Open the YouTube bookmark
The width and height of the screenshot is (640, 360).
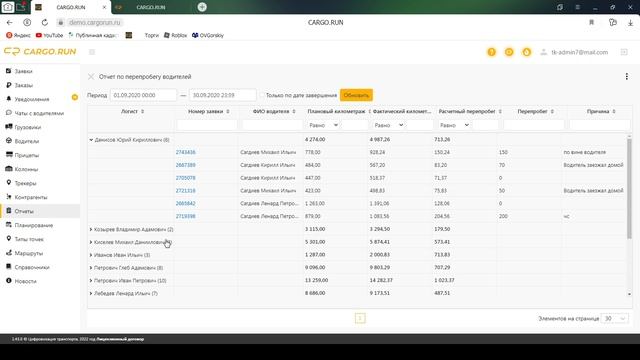click(49, 36)
